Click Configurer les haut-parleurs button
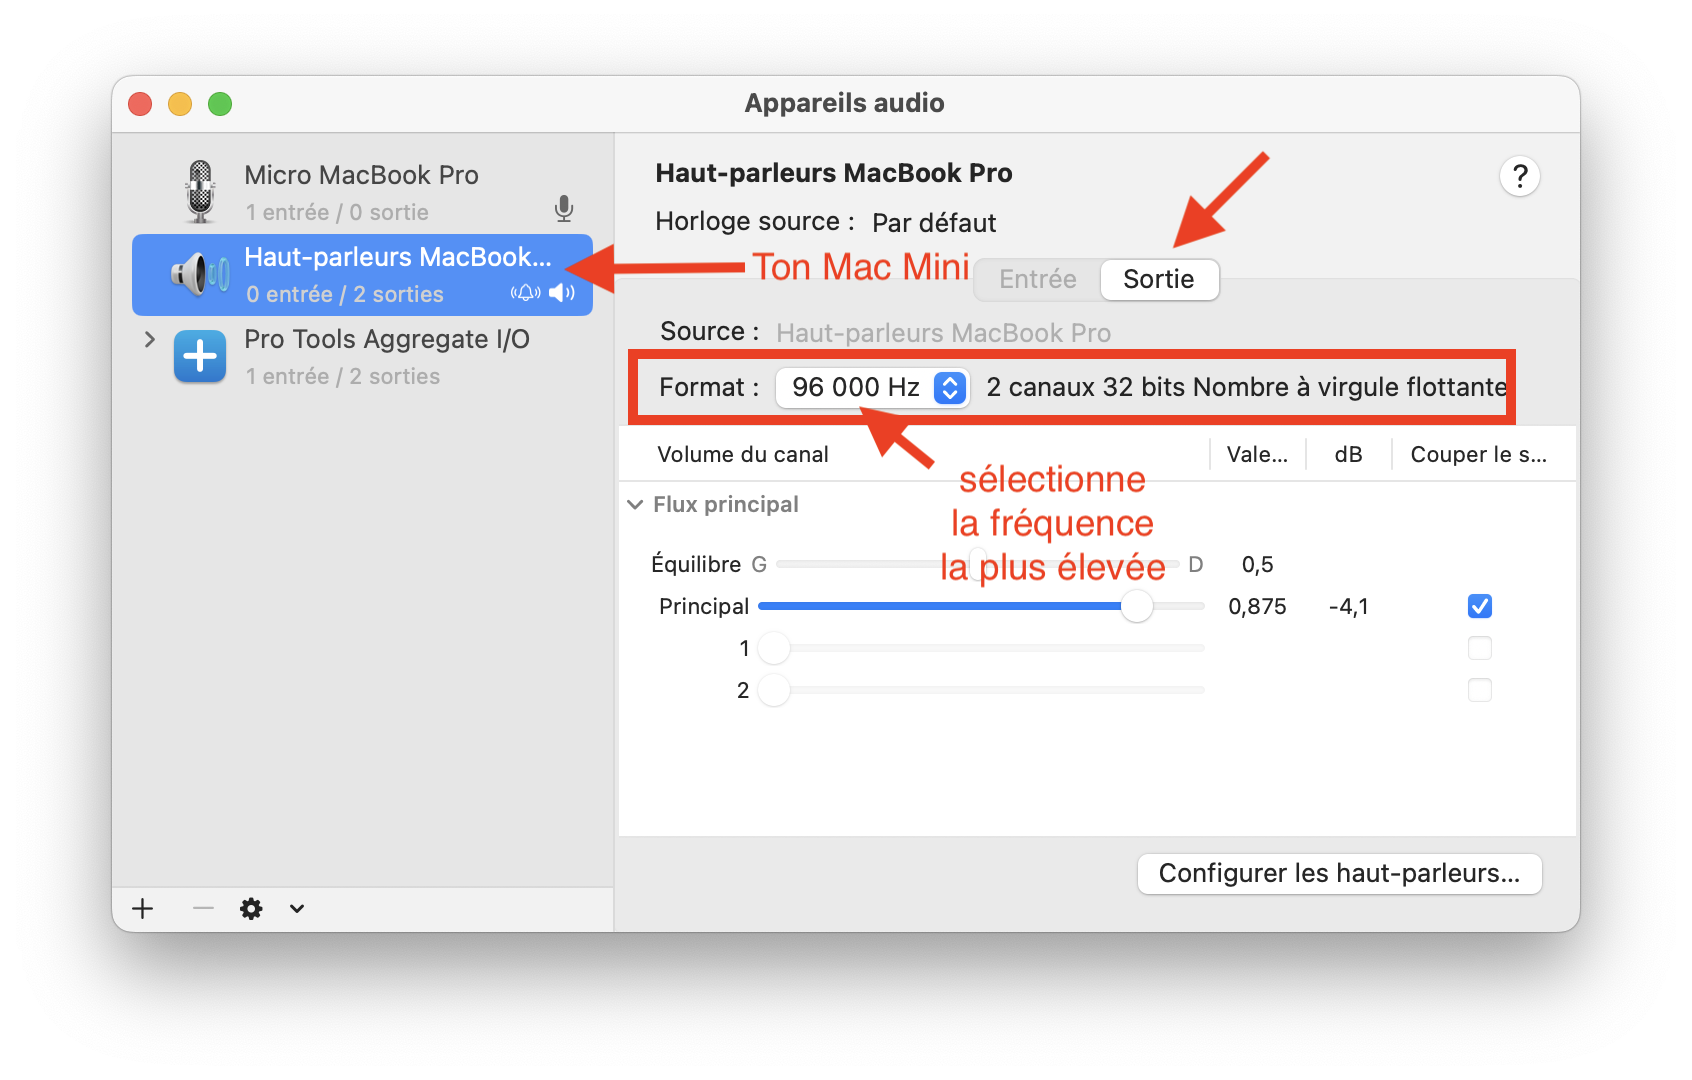Viewport: 1692px width, 1080px height. [1339, 873]
